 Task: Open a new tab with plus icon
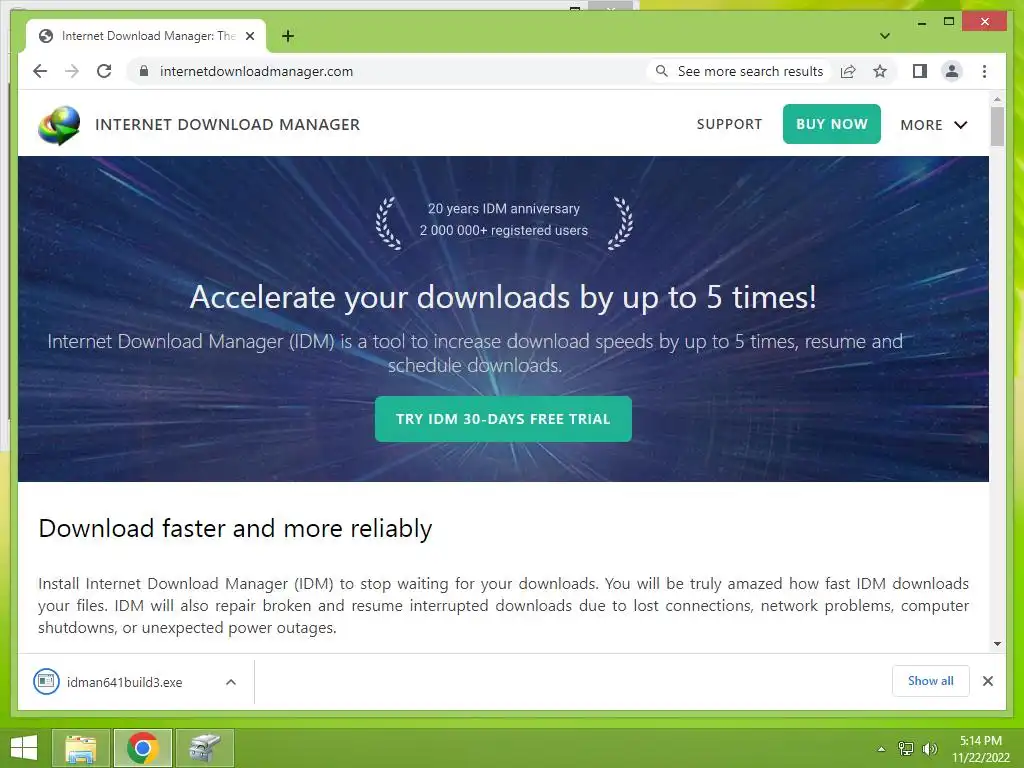click(x=287, y=36)
